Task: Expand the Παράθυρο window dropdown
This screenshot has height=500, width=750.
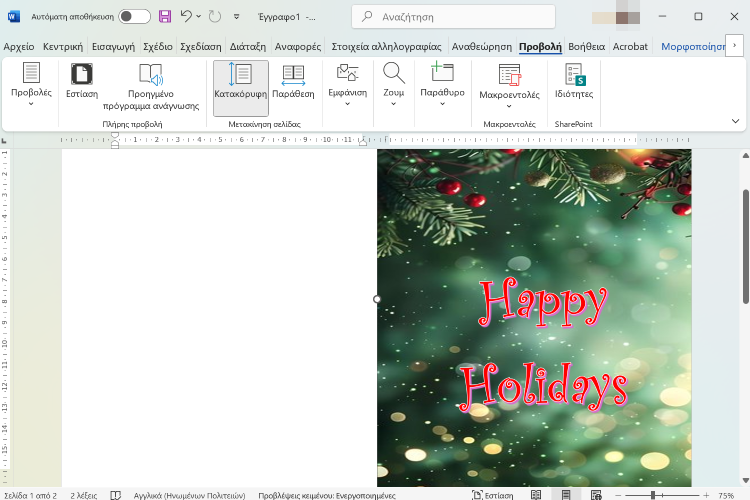Action: pos(442,85)
